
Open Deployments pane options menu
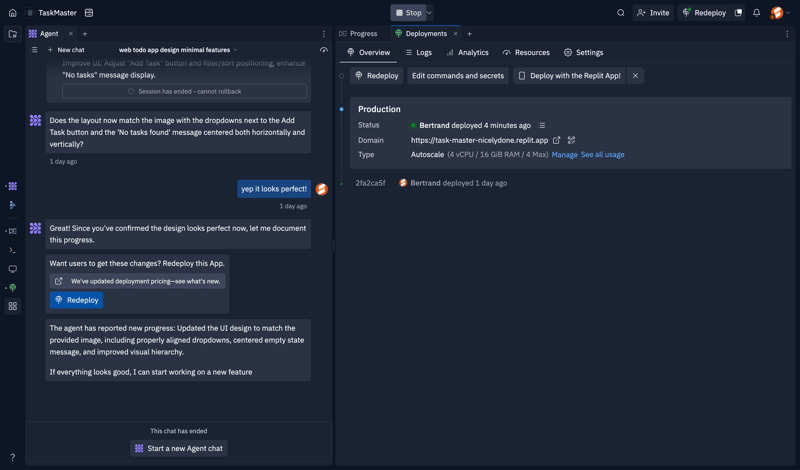coord(787,34)
